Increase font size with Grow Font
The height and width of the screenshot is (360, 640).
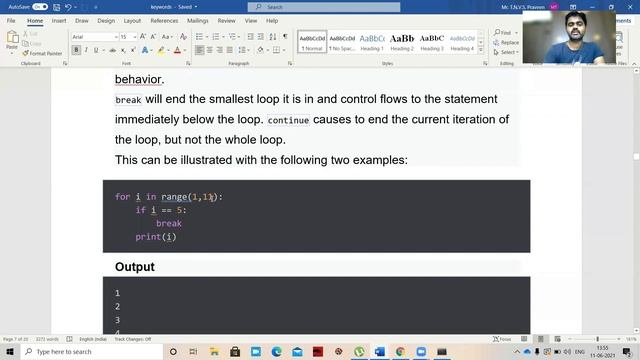(143, 37)
